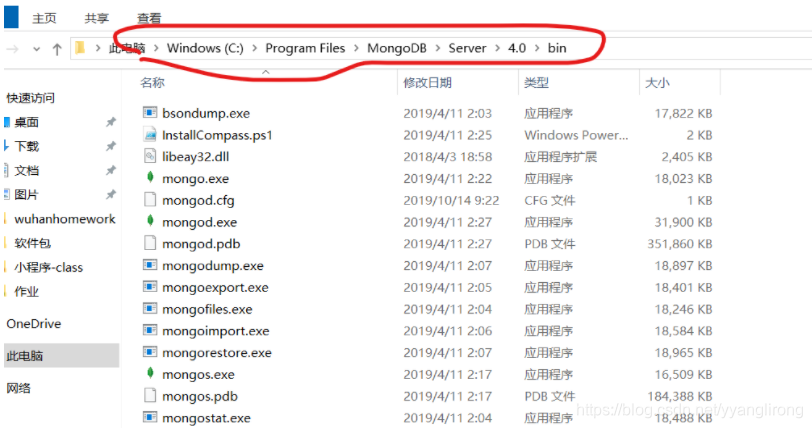Open the 作业 folder in sidebar

[26, 291]
